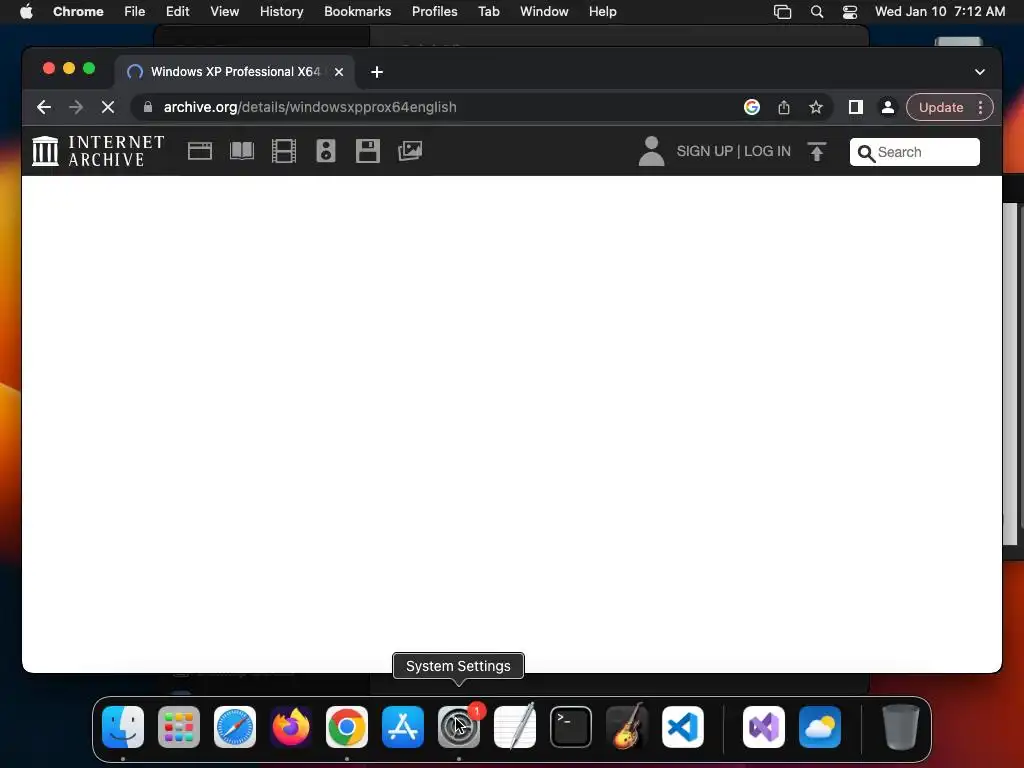
Task: Open the Texts book icon
Action: (242, 151)
